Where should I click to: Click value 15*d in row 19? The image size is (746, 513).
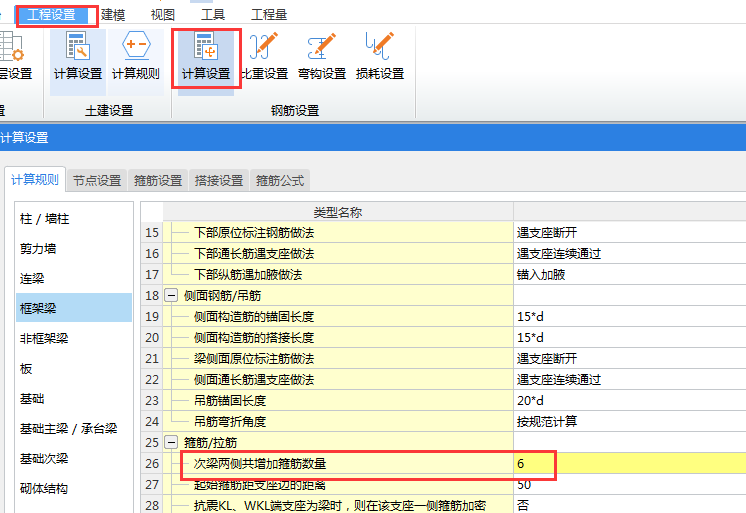pos(530,316)
